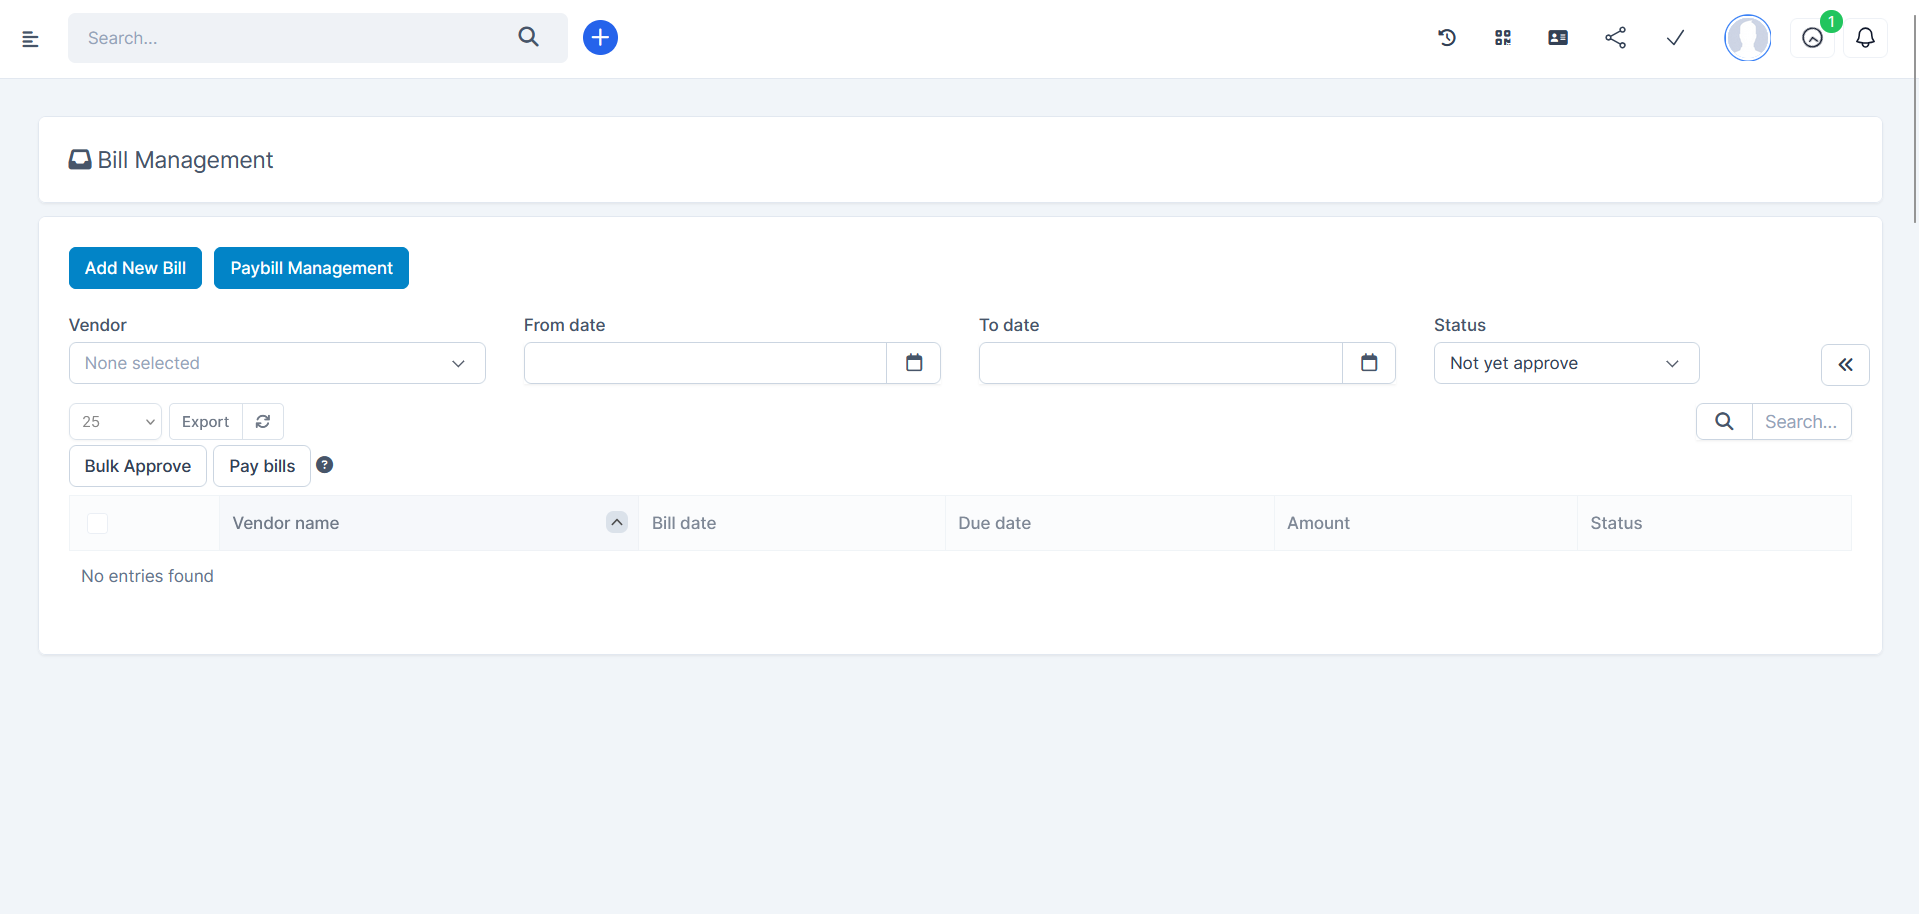Click the help question mark icon near Pay bills
This screenshot has height=914, width=1919.
pos(325,465)
